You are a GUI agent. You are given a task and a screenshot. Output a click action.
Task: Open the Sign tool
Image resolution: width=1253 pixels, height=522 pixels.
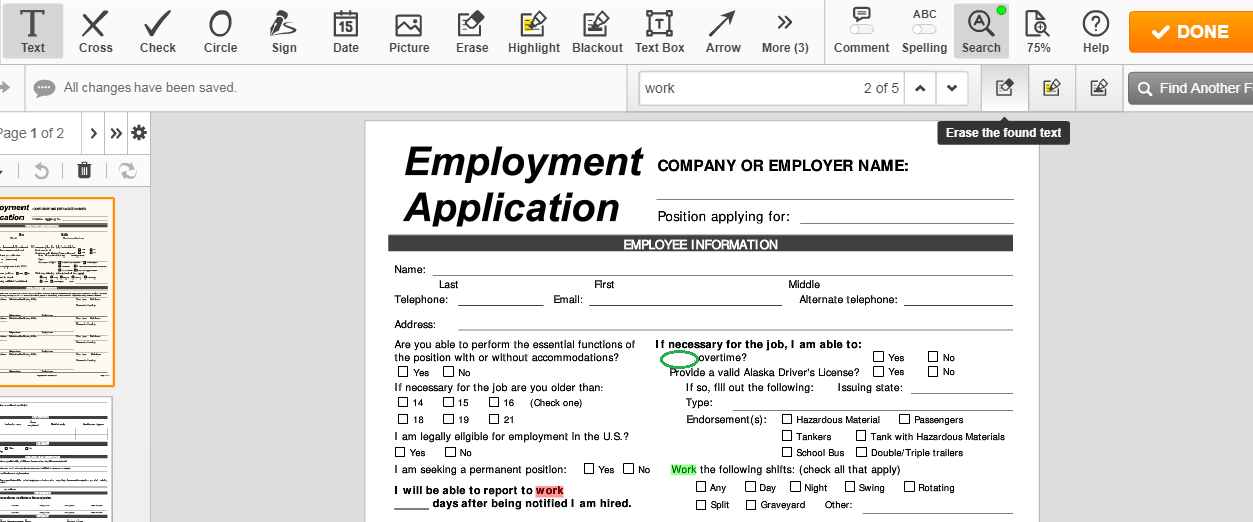(284, 31)
